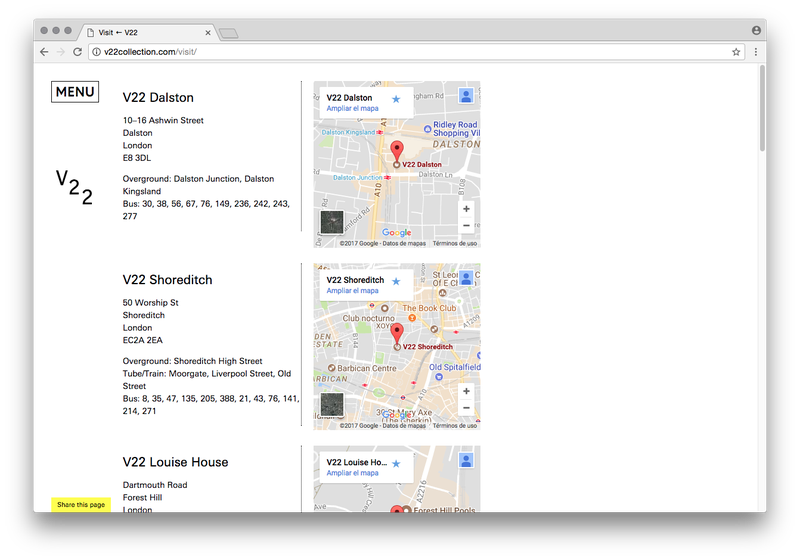Click The Book Club marker on the map
Viewport: 800px width, 560px height.
coord(412,317)
